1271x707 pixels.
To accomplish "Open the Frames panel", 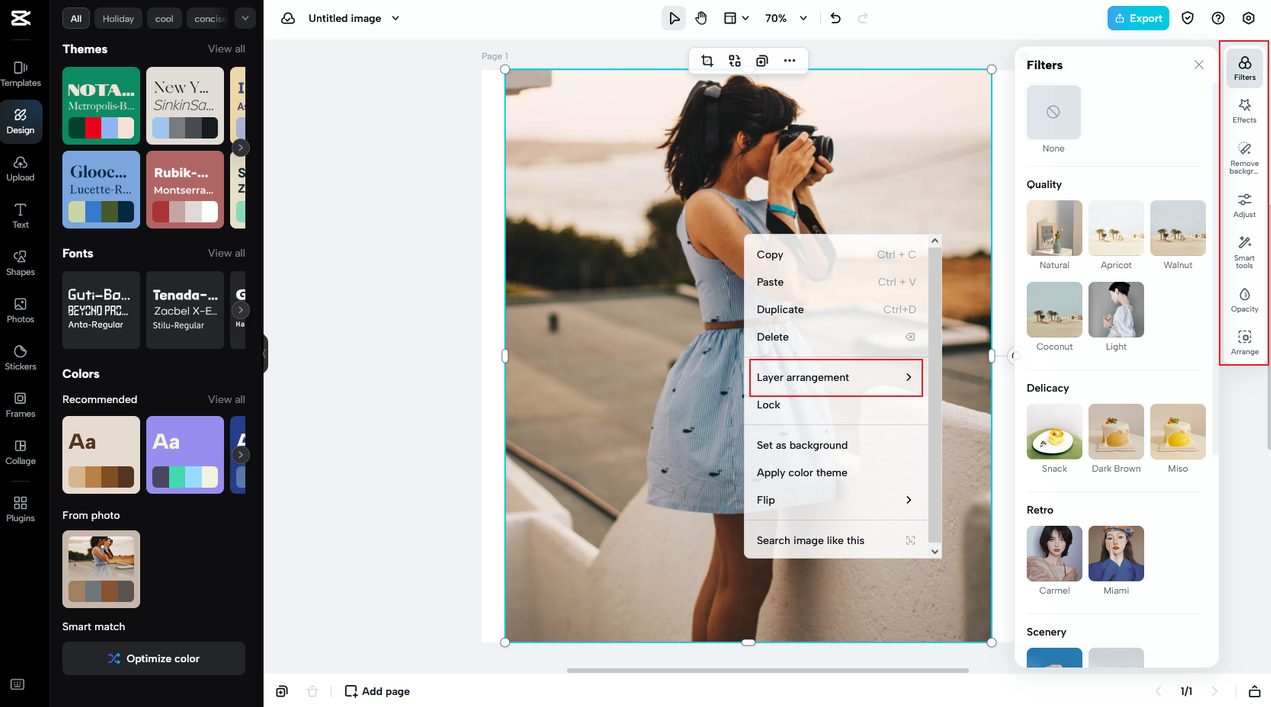I will tap(20, 404).
